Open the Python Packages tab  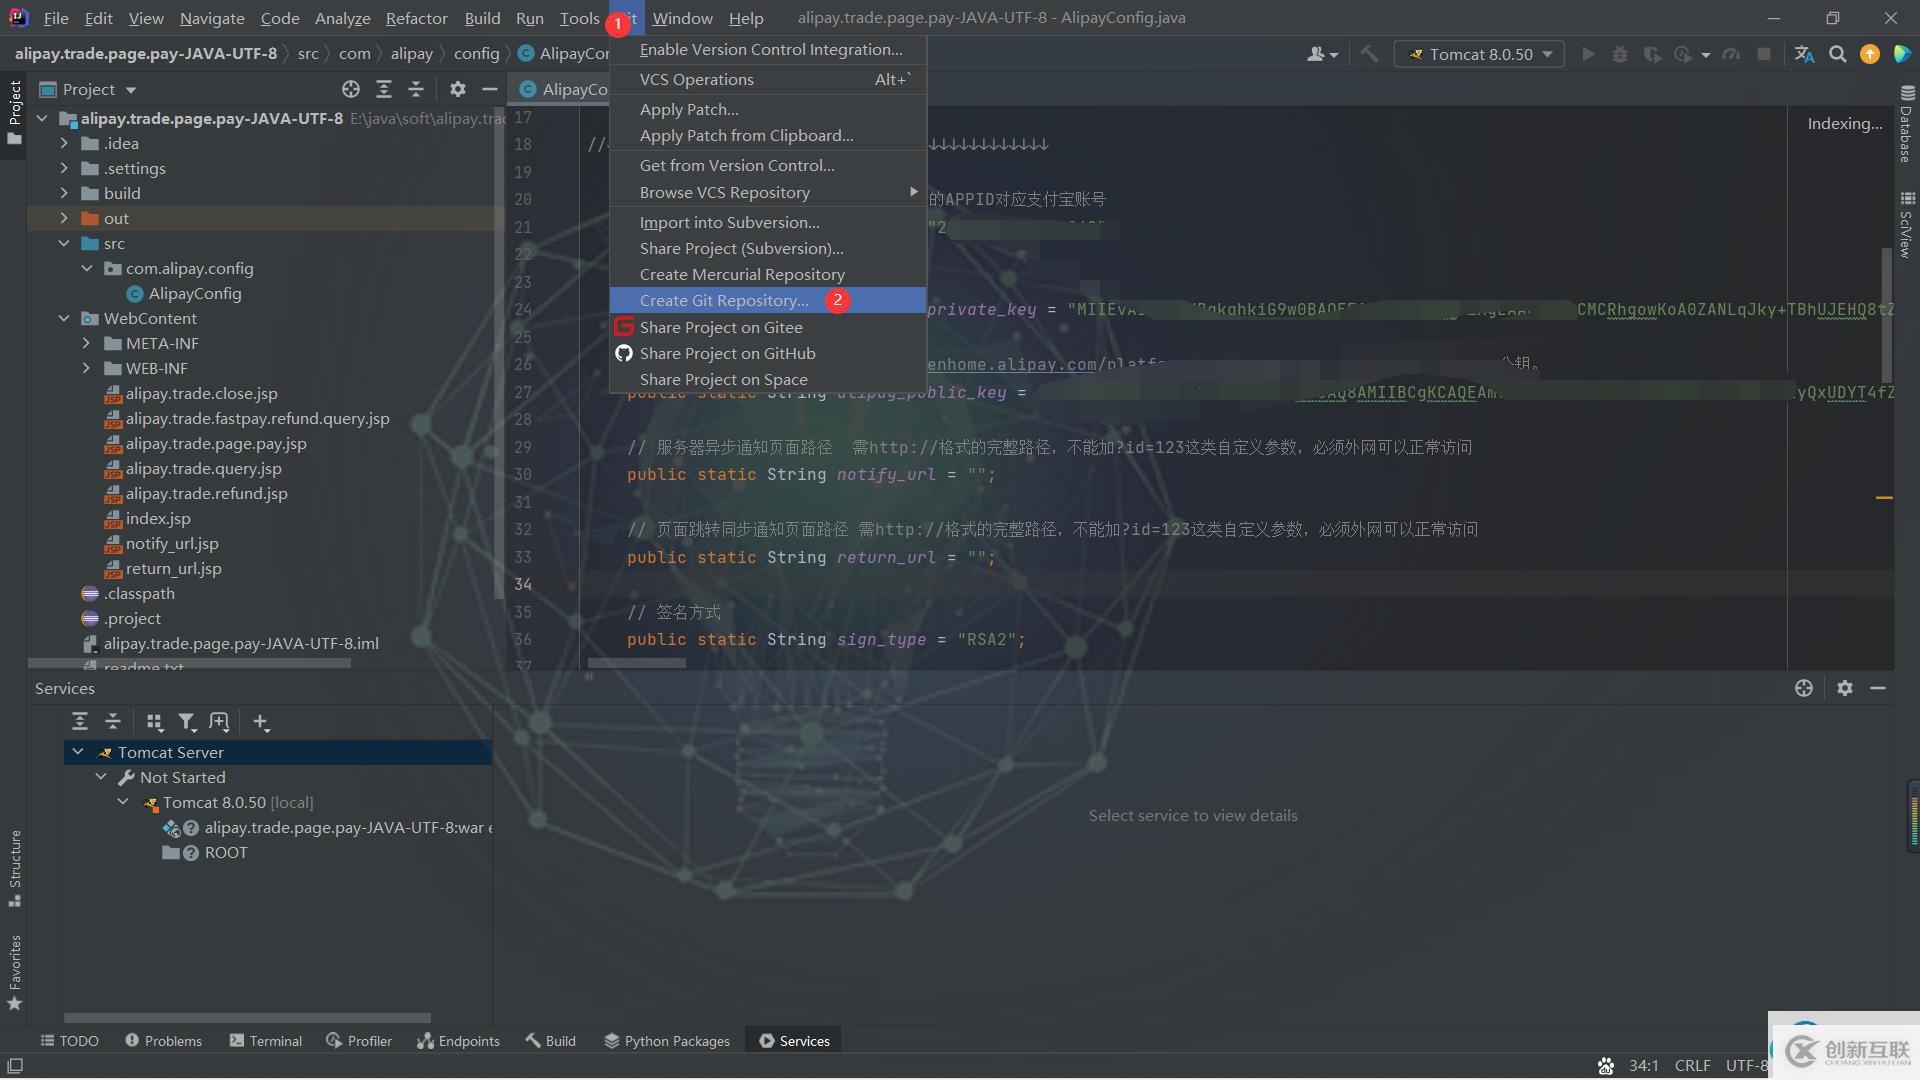coord(667,1041)
